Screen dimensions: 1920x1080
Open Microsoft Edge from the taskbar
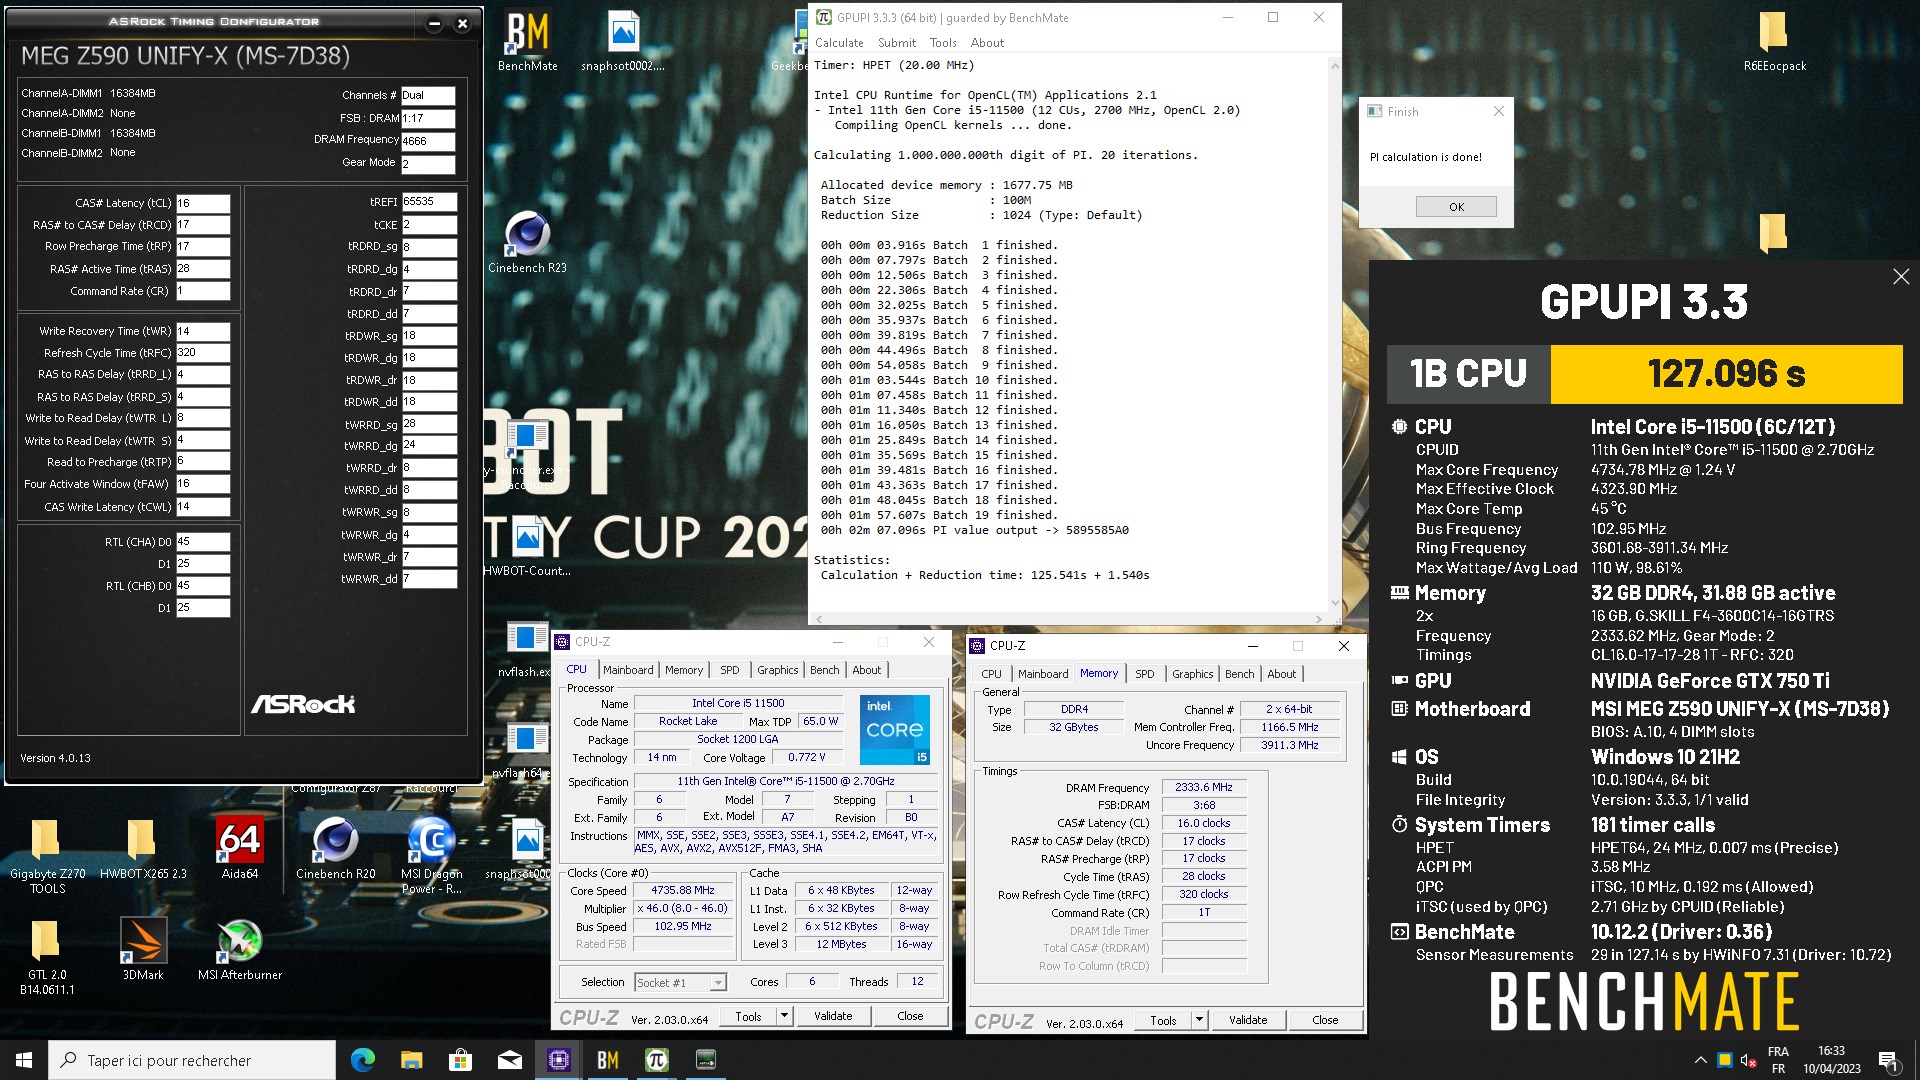pyautogui.click(x=362, y=1060)
